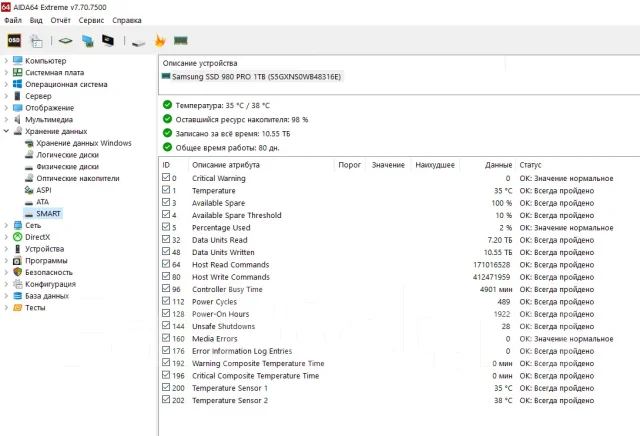Open the monitor diagnostics toolbar icon
The height and width of the screenshot is (436, 640).
[x=108, y=40]
